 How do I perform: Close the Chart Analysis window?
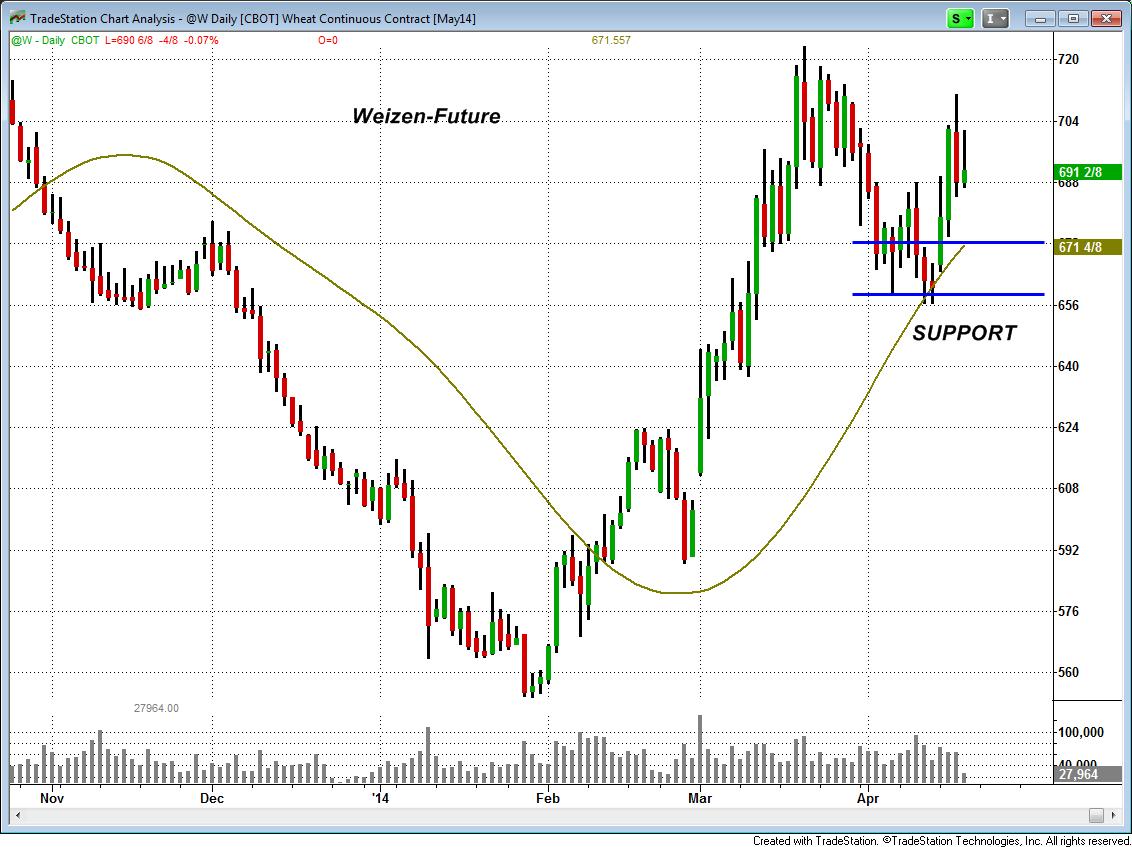[1104, 18]
